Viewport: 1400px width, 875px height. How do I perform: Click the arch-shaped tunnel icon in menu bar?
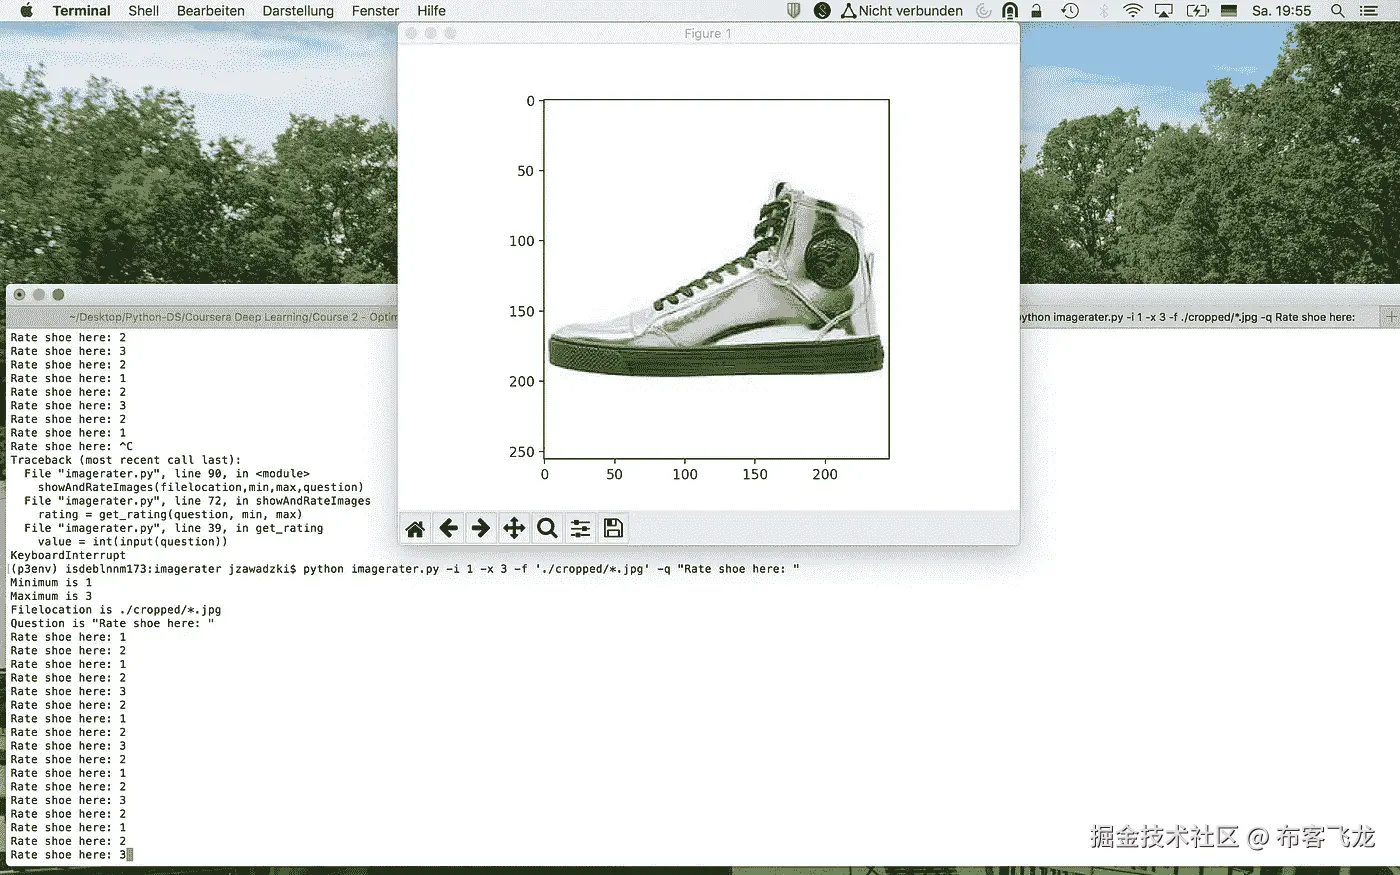1010,11
